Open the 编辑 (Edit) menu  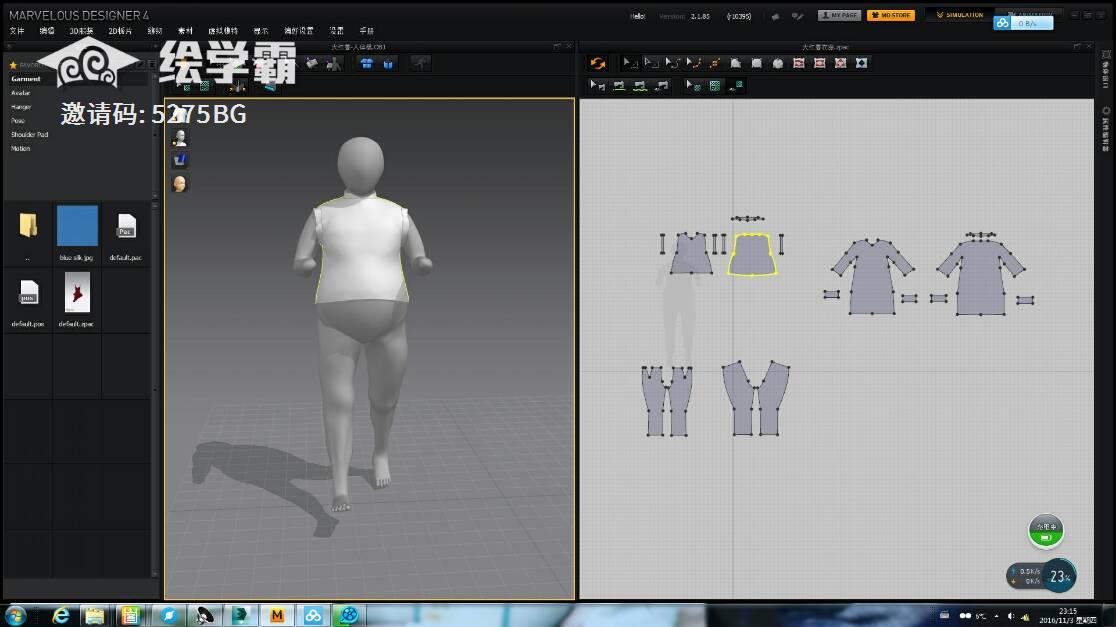[47, 31]
